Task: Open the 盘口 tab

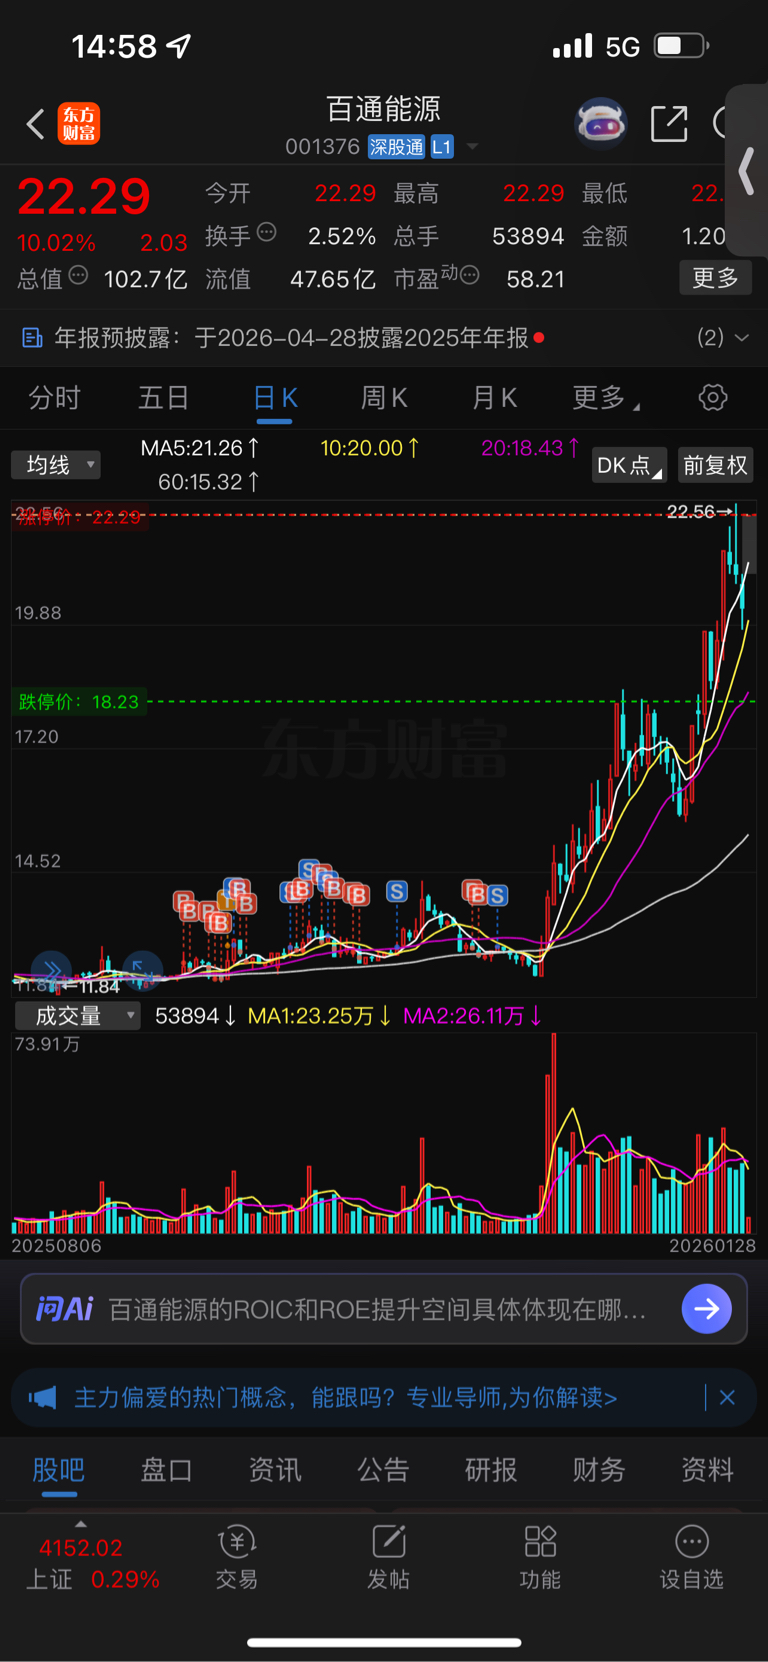Action: [x=166, y=1470]
